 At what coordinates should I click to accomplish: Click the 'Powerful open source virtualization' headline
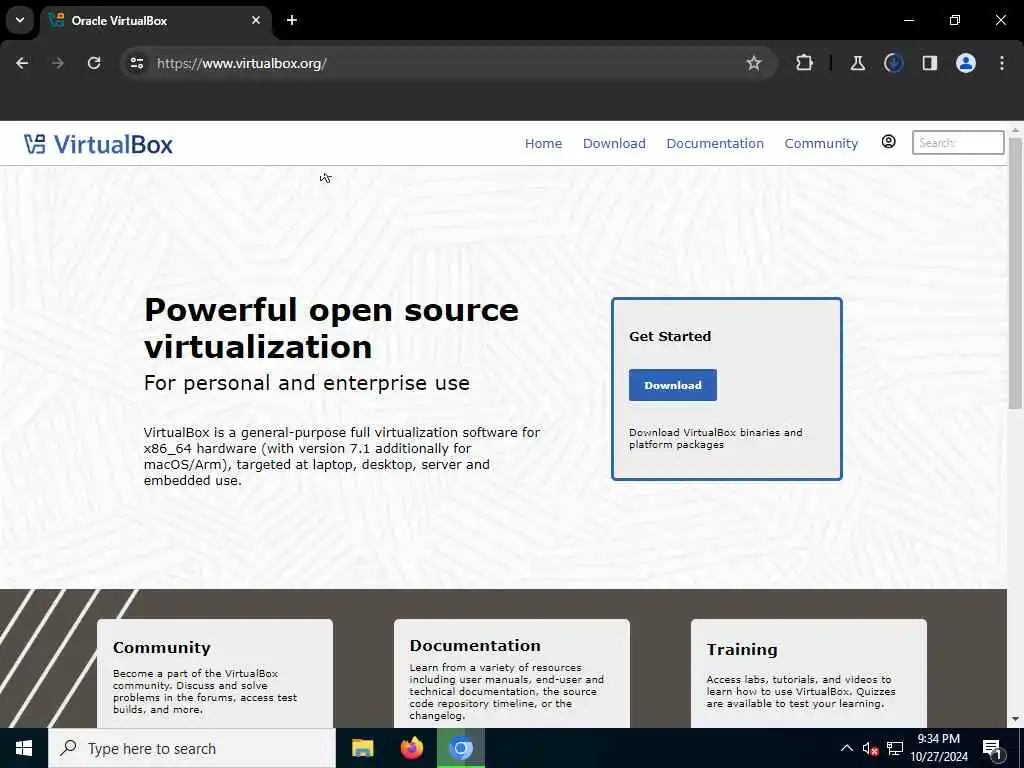point(331,328)
